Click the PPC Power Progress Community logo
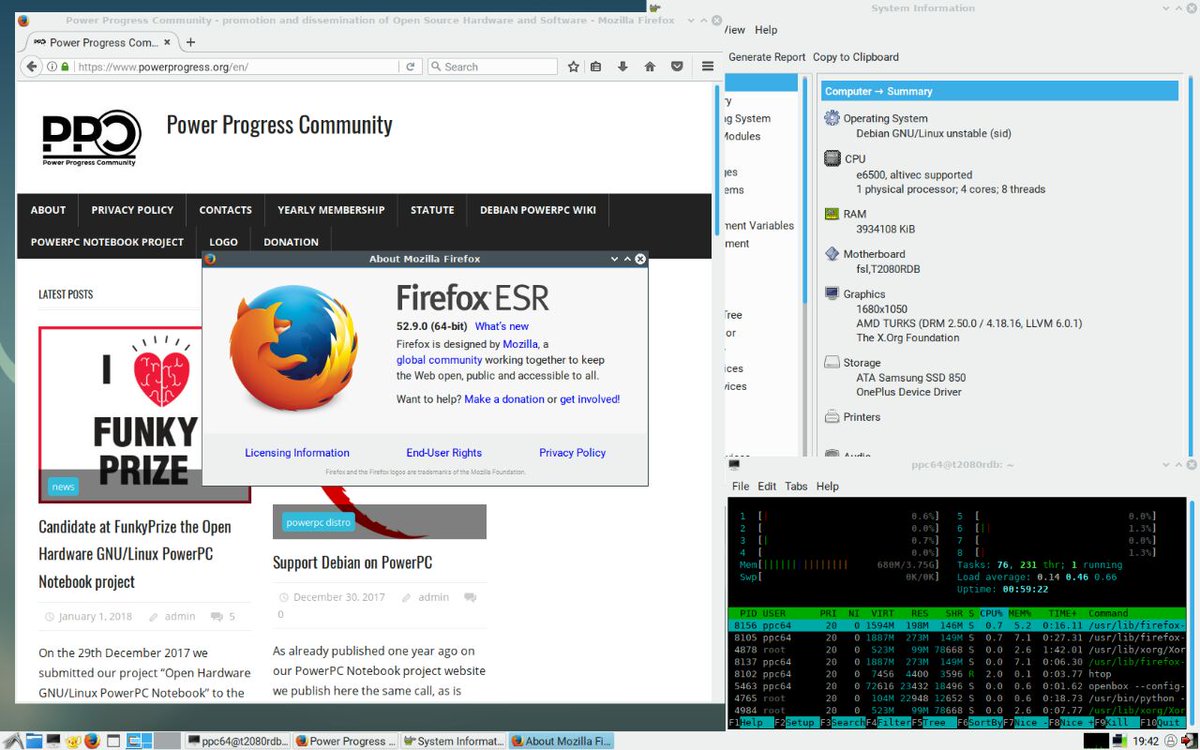 tap(90, 138)
